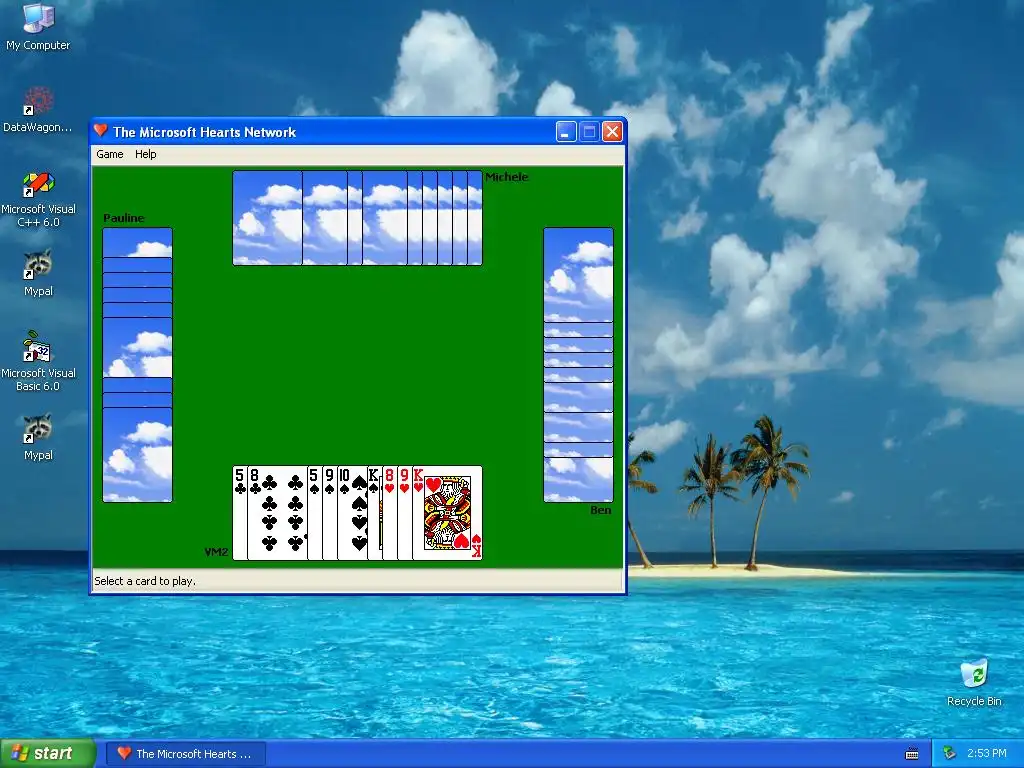The image size is (1024, 768).
Task: Select the My Computer desktop icon
Action: pyautogui.click(x=38, y=27)
